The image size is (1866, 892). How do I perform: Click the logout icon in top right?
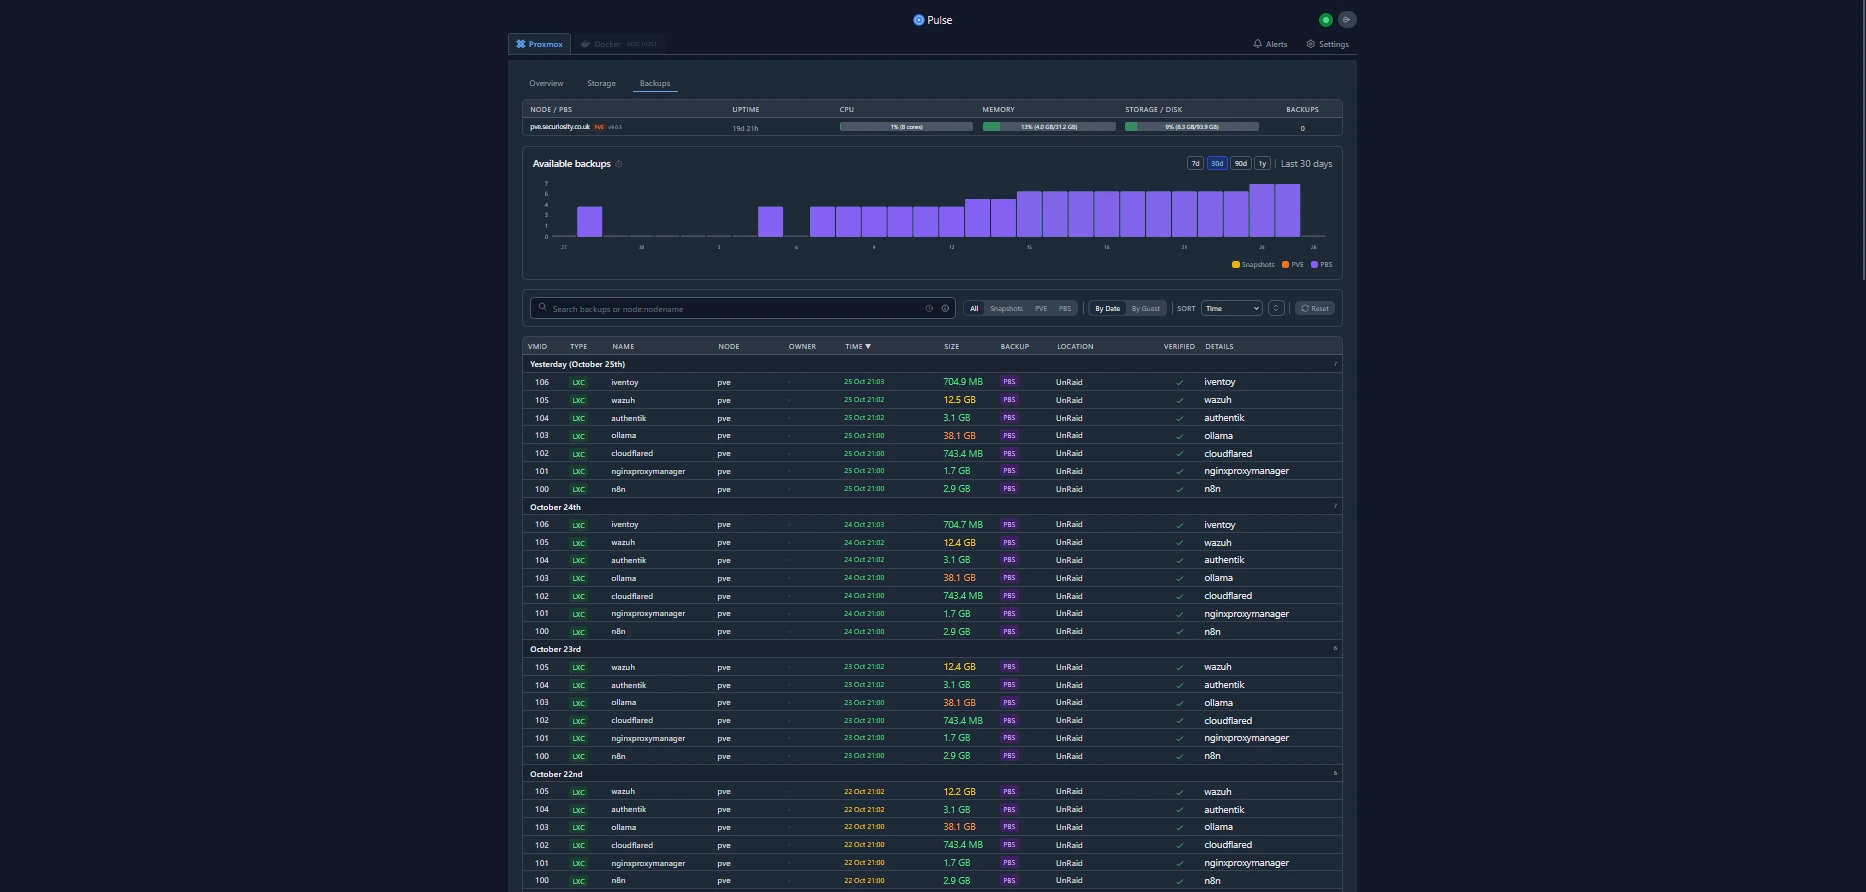(x=1347, y=20)
